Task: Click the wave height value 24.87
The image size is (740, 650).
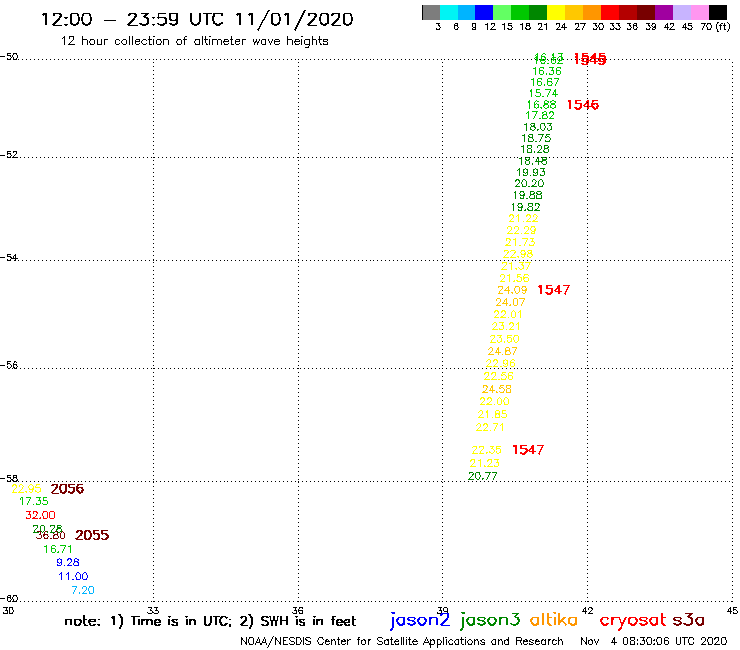Action: [503, 352]
